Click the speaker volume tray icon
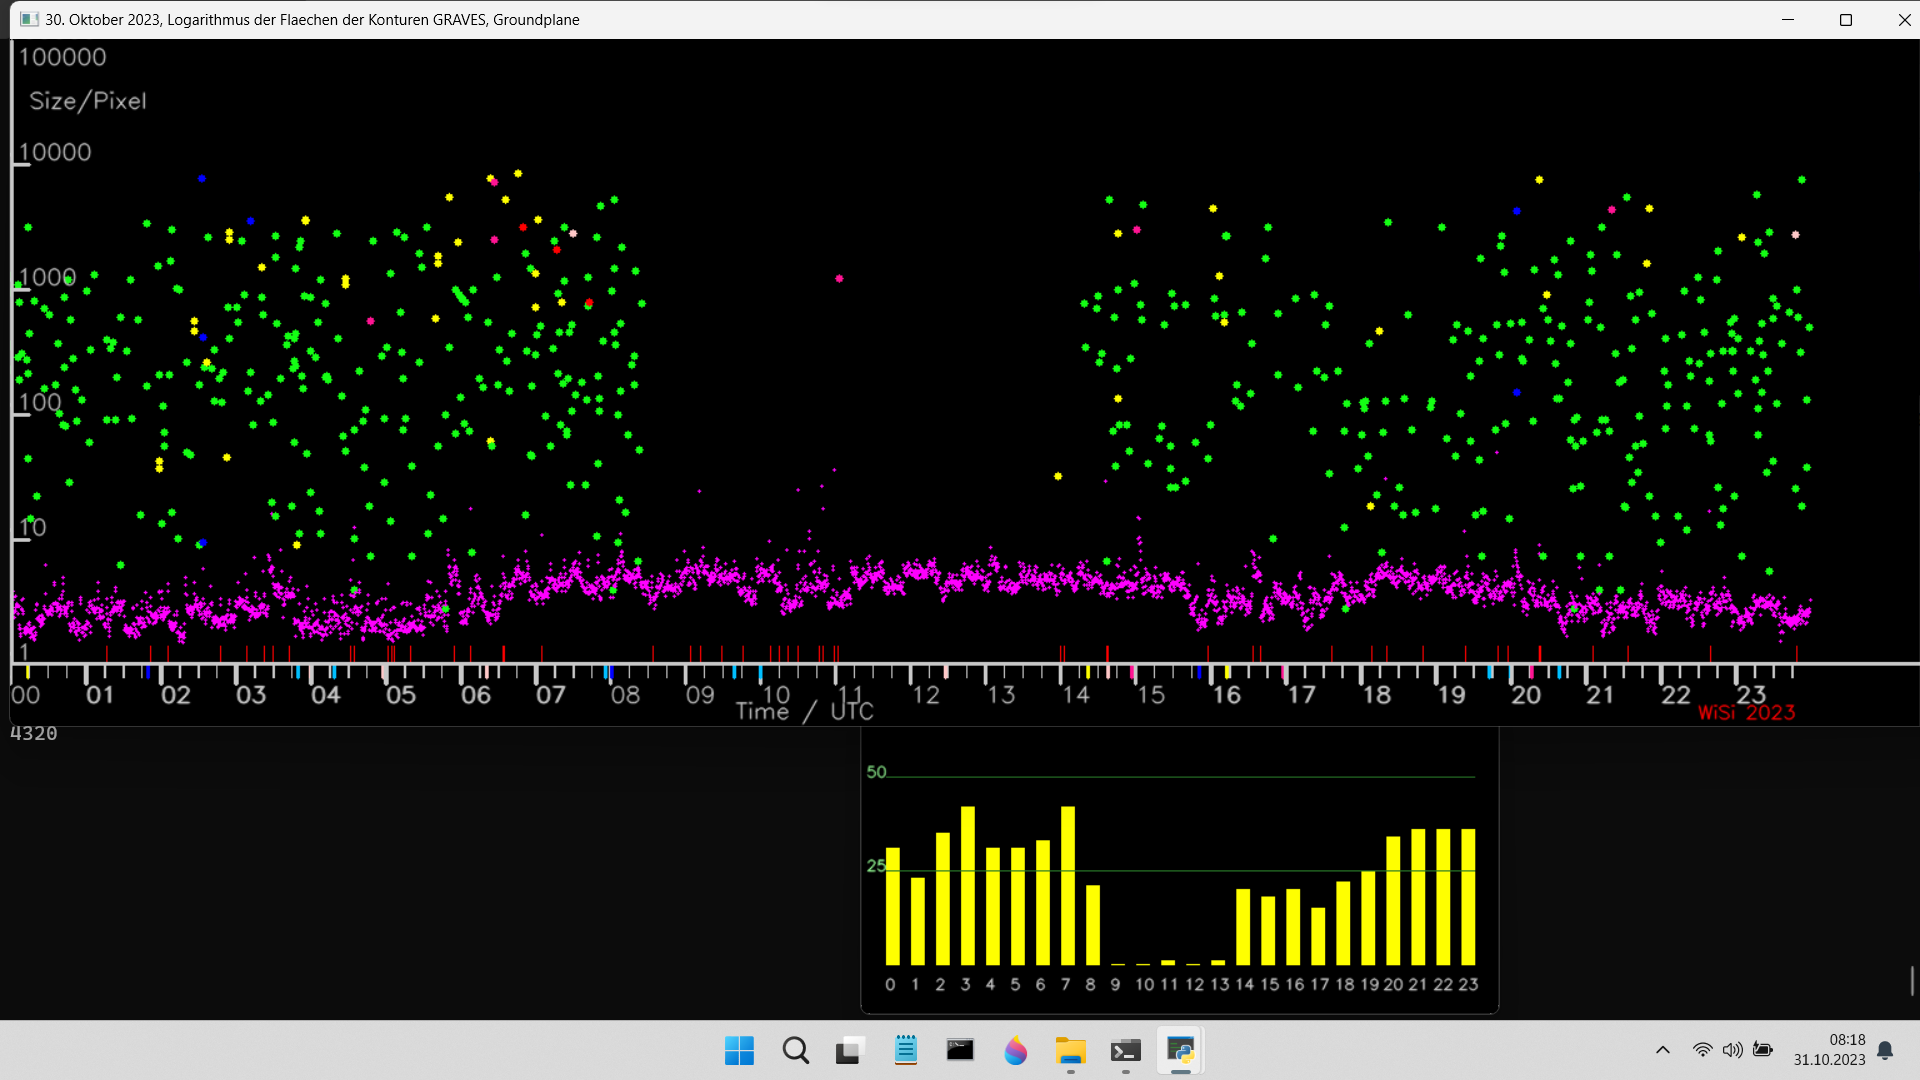The width and height of the screenshot is (1920, 1080). [x=1733, y=1050]
